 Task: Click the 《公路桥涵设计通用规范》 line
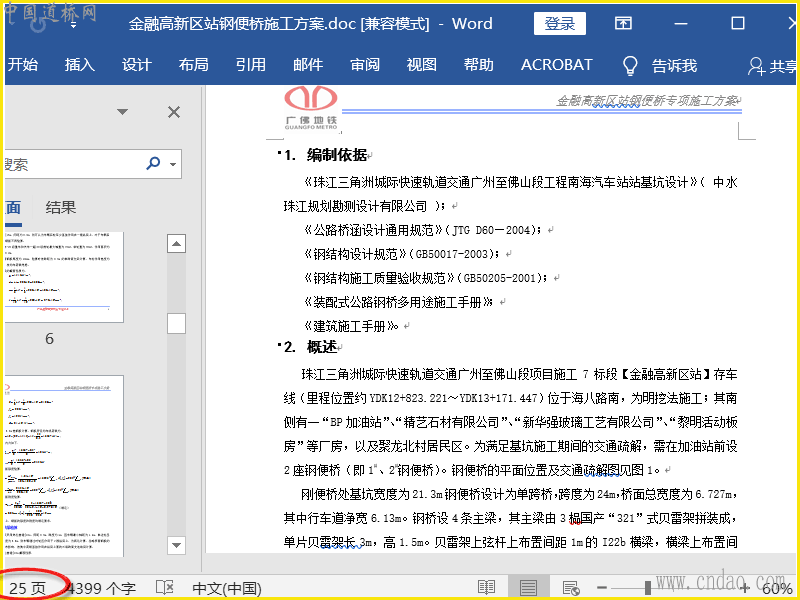(423, 230)
